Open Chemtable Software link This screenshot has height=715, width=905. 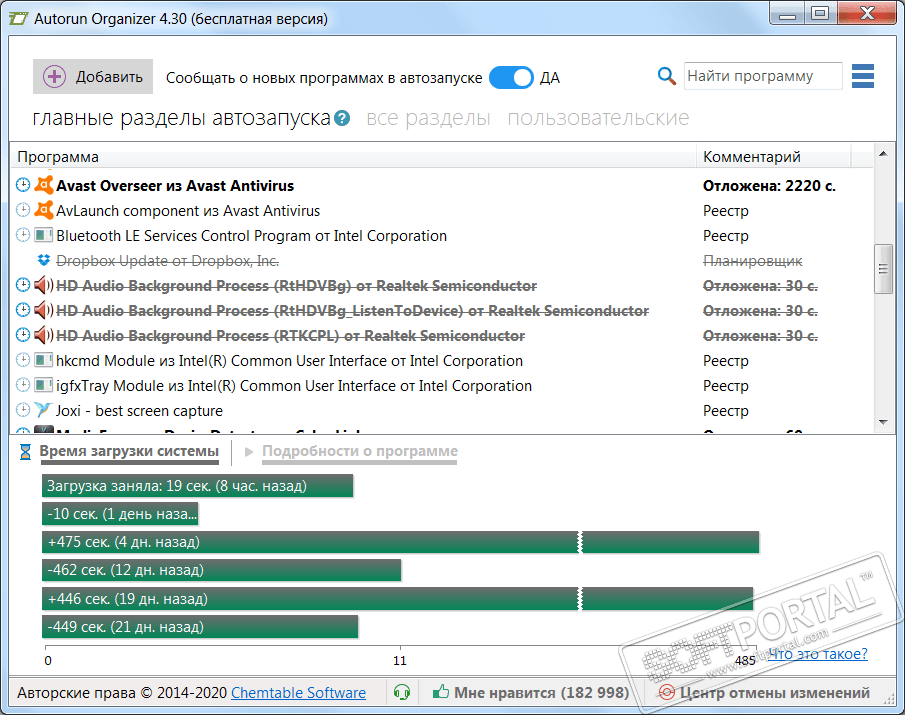click(298, 692)
